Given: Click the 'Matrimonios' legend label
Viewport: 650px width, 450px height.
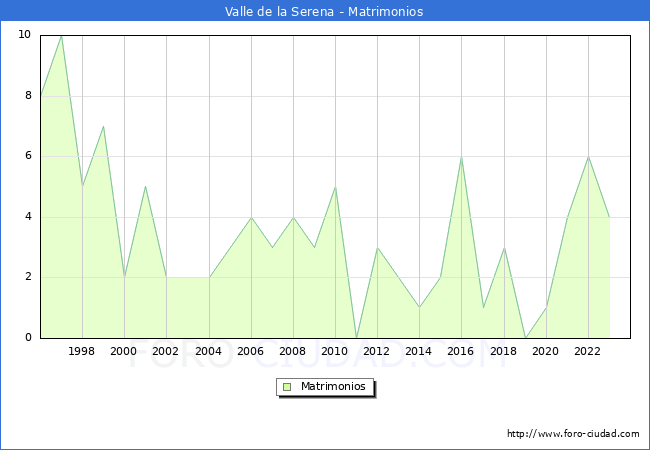Looking at the screenshot, I should pyautogui.click(x=333, y=386).
